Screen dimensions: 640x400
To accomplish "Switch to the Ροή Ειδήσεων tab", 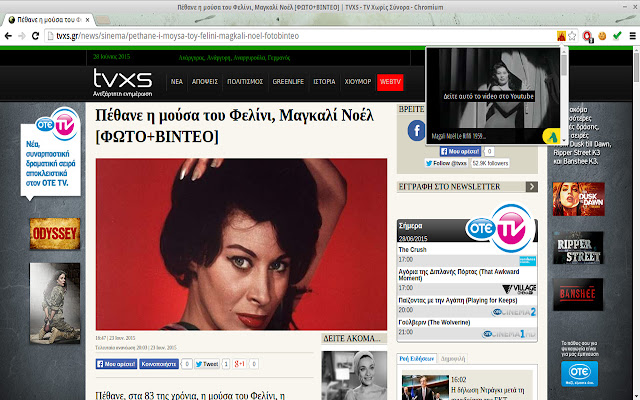I will 416,357.
